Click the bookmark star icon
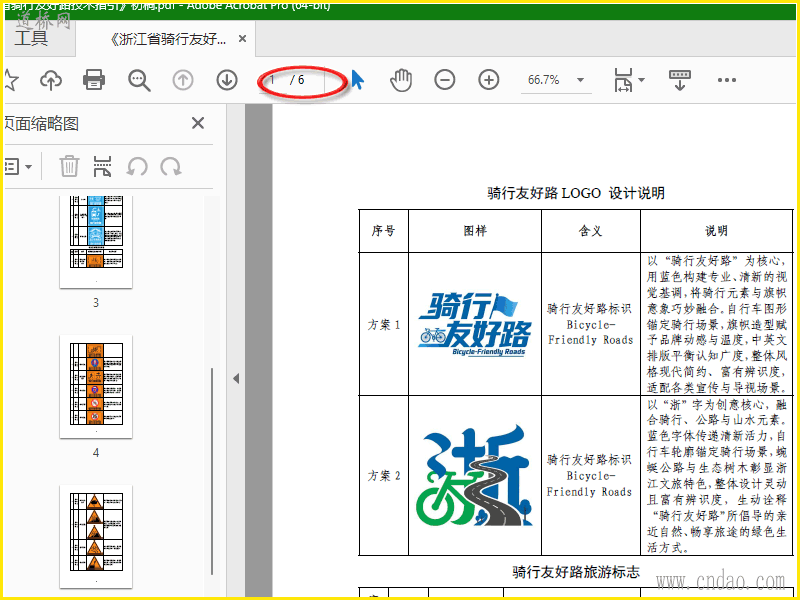Viewport: 800px width, 600px height. pyautogui.click(x=10, y=80)
